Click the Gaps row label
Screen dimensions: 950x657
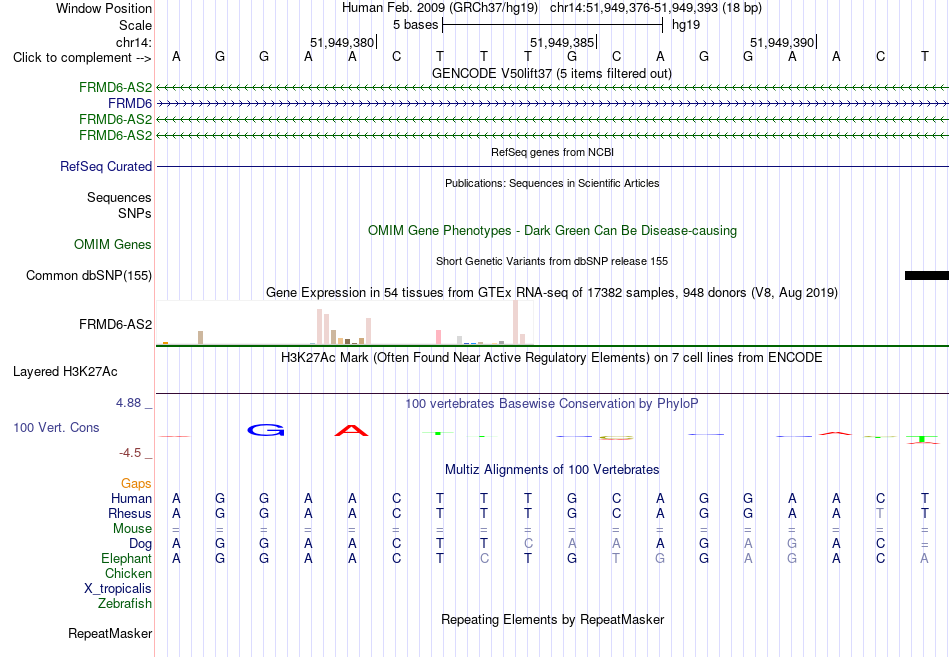[136, 483]
